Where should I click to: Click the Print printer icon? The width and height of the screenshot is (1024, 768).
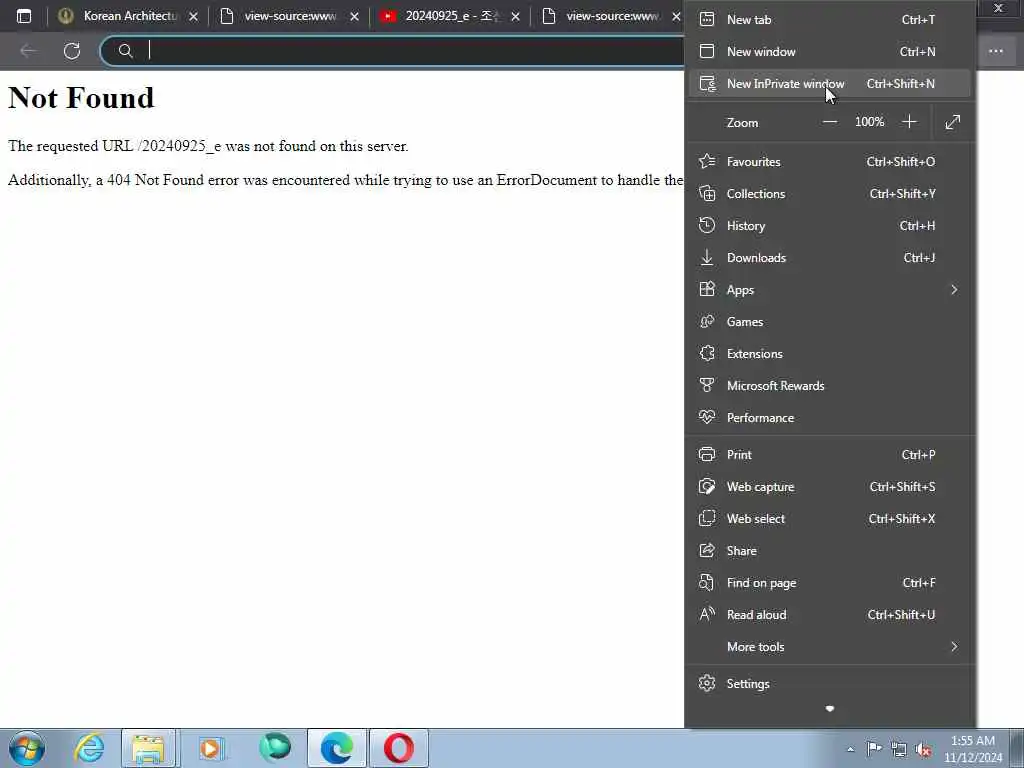(707, 455)
